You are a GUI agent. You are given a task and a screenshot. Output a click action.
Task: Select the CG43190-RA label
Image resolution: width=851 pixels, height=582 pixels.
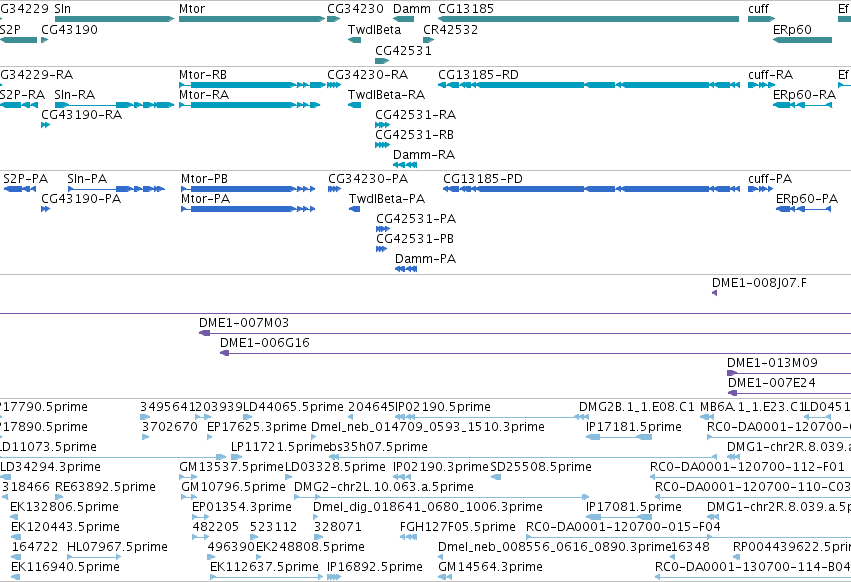click(81, 115)
